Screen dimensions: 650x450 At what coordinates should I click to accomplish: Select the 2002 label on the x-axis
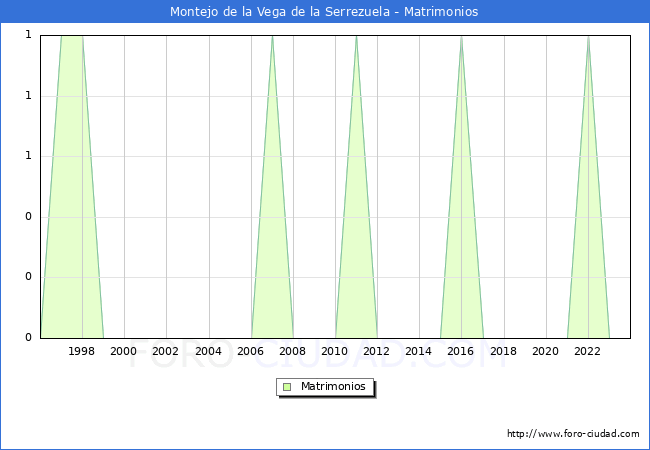point(166,351)
